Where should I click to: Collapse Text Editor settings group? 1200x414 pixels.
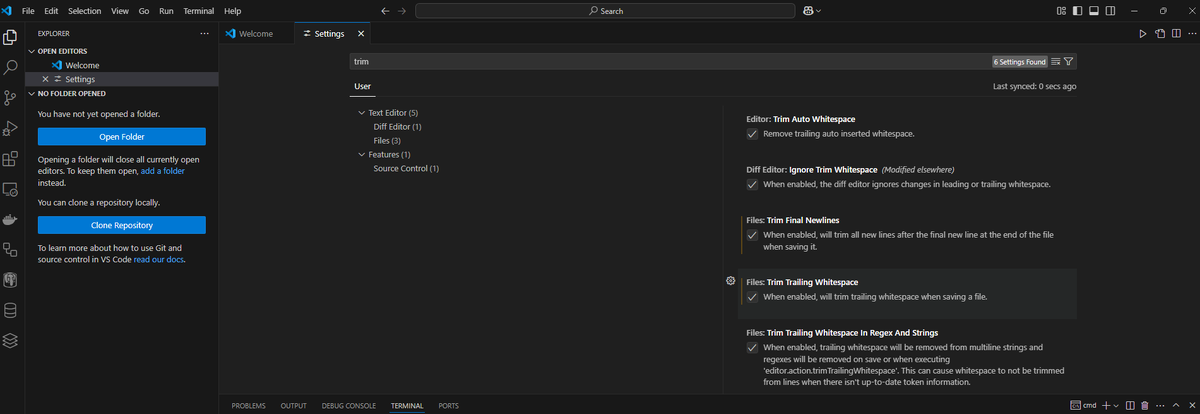[x=362, y=113]
